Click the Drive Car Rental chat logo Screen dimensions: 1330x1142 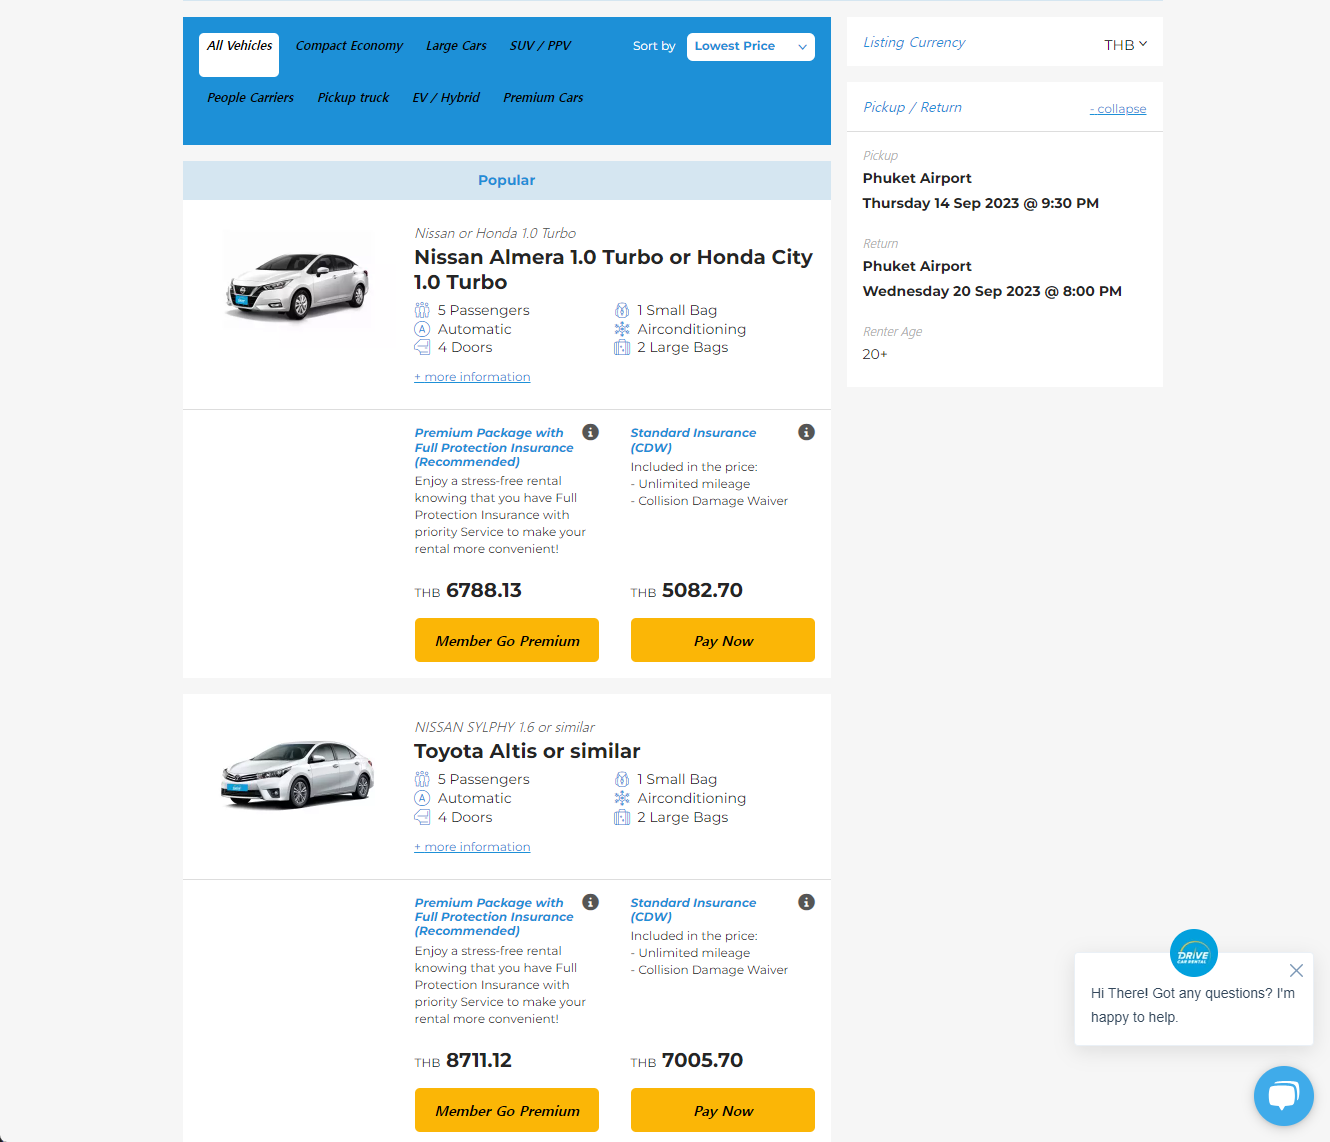click(1194, 954)
